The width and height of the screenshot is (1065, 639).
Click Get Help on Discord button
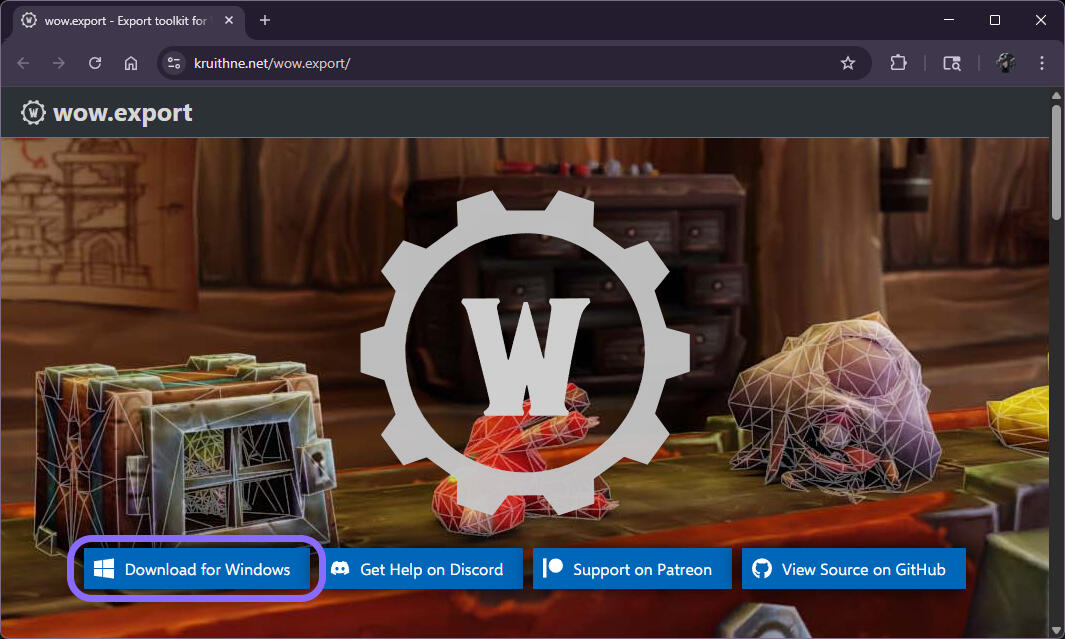point(426,569)
